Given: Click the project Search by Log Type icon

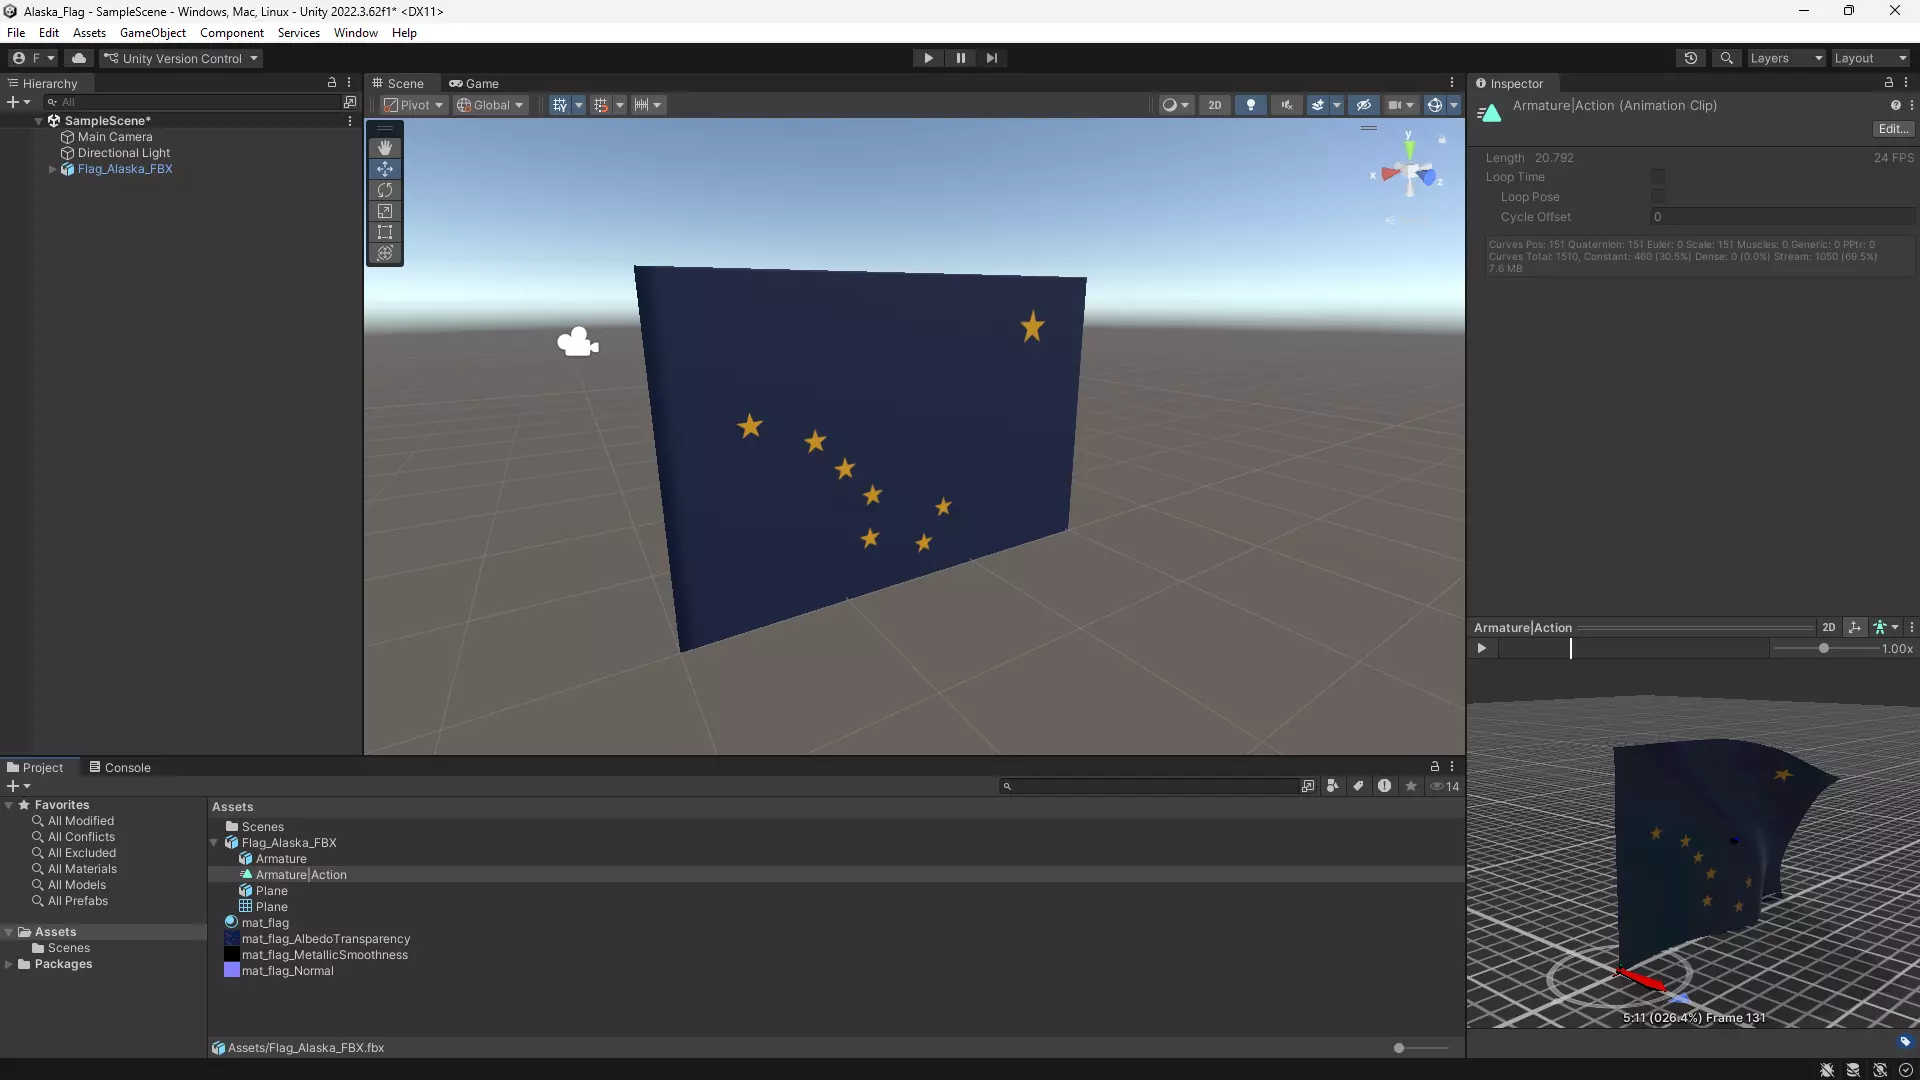Looking at the screenshot, I should point(1384,786).
